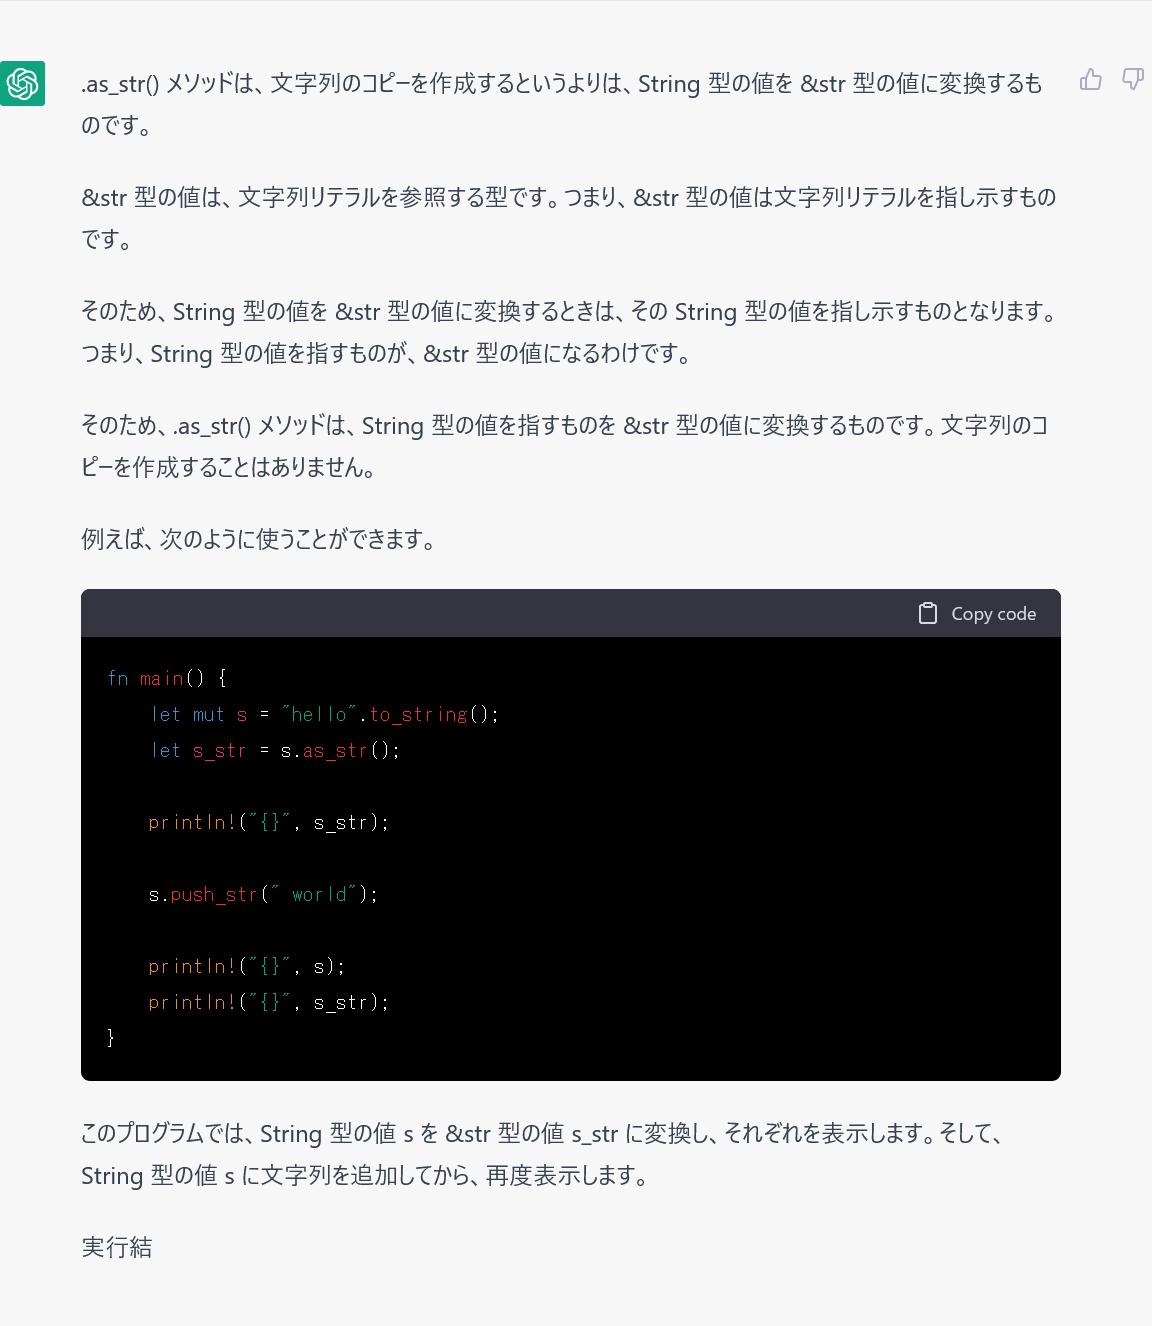Click the ChatGPT avatar logo

(22, 83)
